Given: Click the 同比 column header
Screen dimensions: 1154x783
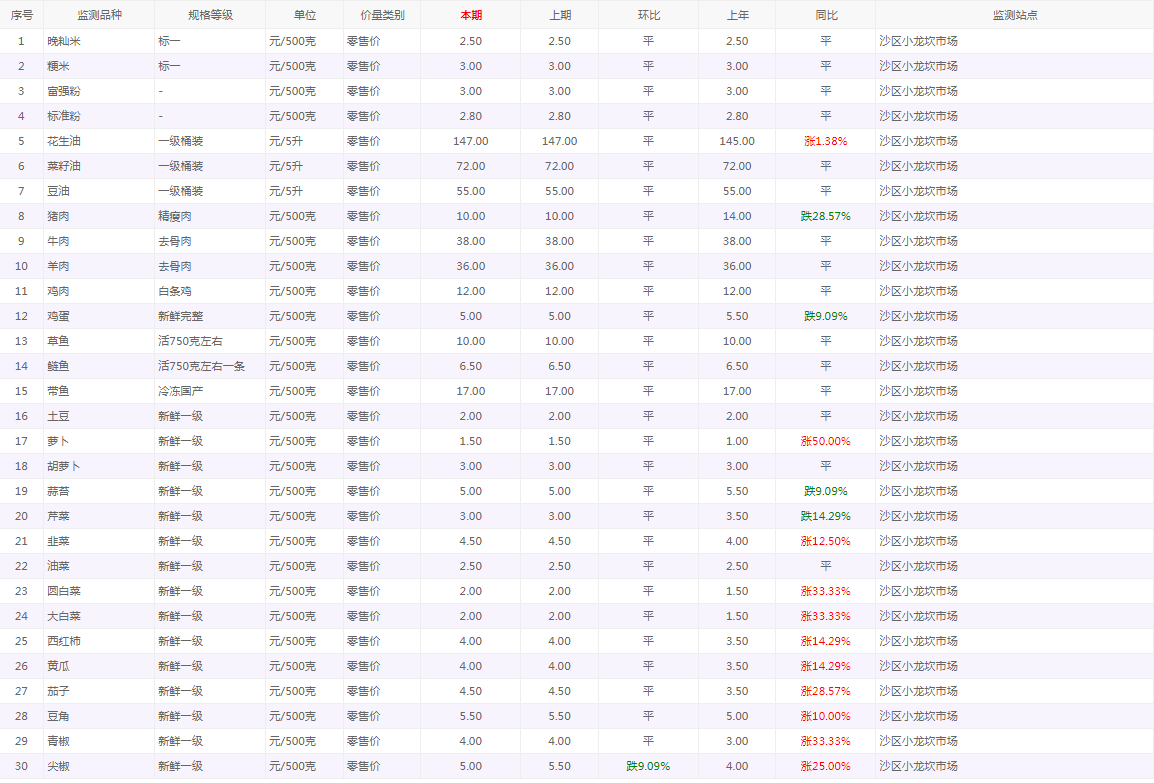Looking at the screenshot, I should click(825, 15).
